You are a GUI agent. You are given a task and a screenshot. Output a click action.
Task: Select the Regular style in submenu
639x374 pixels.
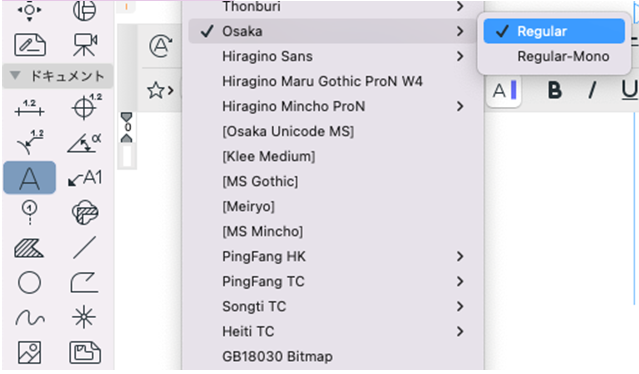tap(554, 31)
